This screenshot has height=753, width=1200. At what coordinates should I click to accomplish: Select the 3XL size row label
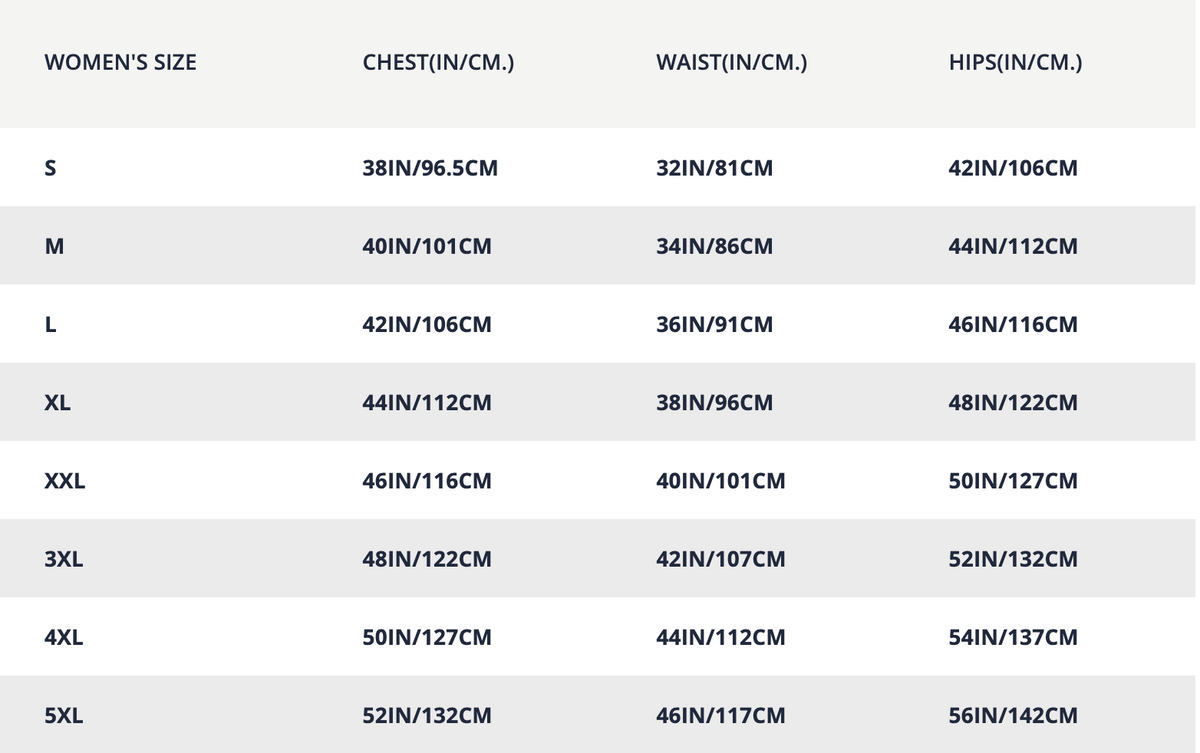(64, 559)
